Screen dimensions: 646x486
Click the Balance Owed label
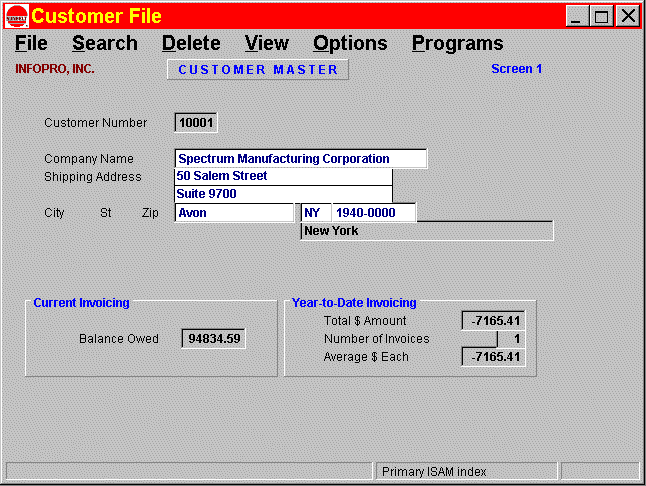[x=119, y=339]
